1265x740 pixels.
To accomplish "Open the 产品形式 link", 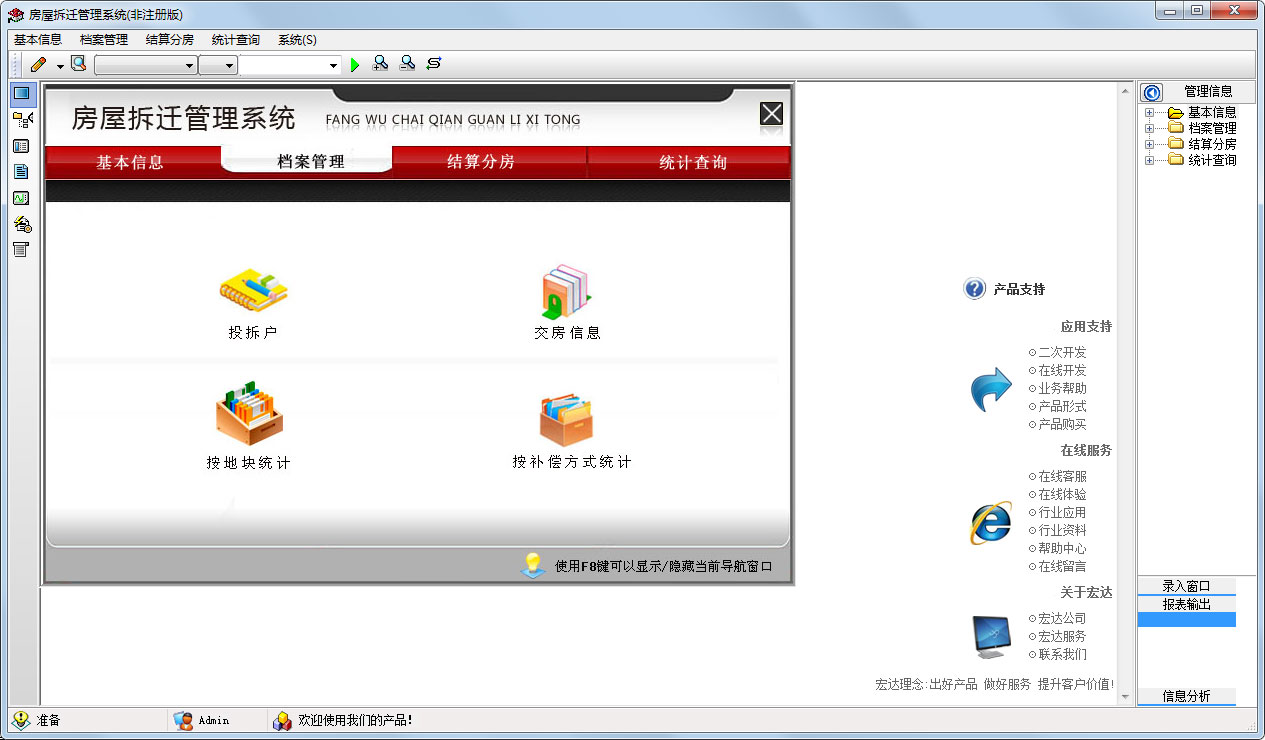I will coord(1062,406).
